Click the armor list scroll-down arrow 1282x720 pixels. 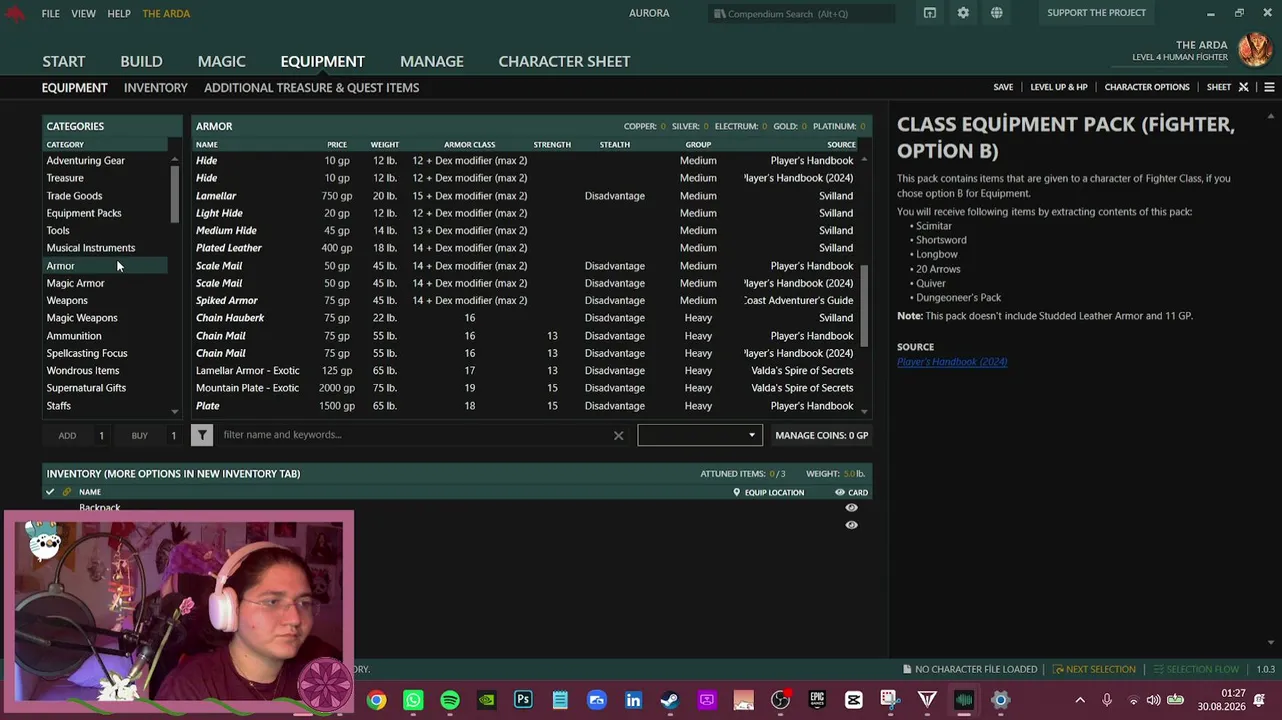click(864, 411)
